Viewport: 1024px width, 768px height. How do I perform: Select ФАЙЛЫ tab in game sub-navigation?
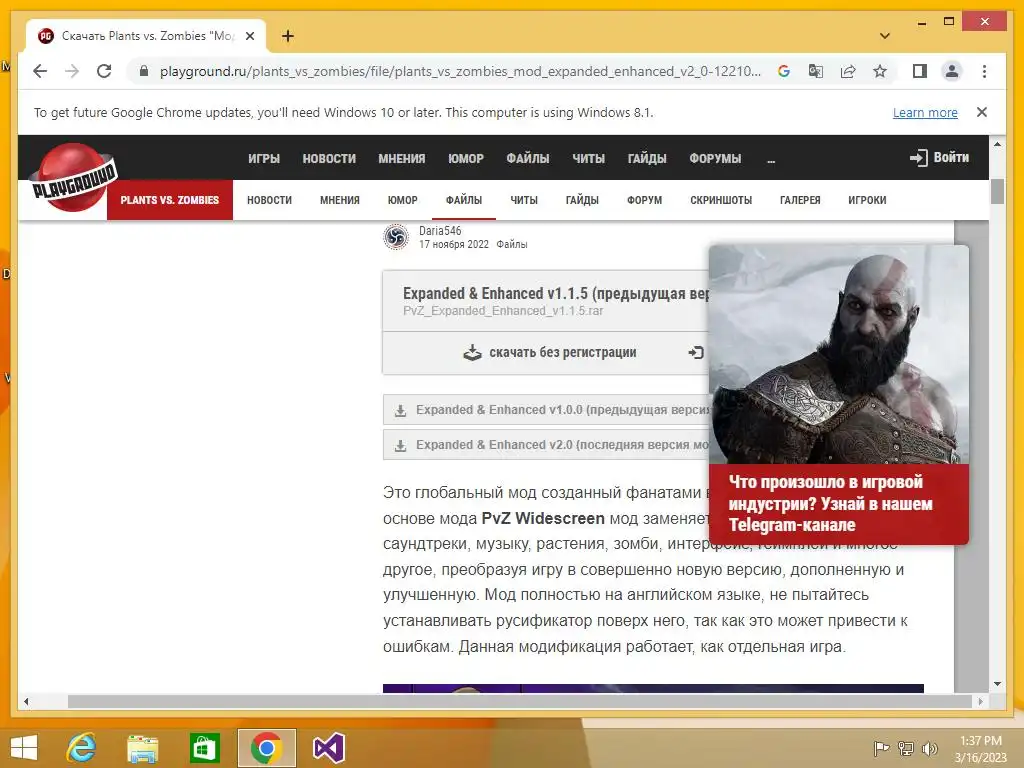(x=464, y=200)
